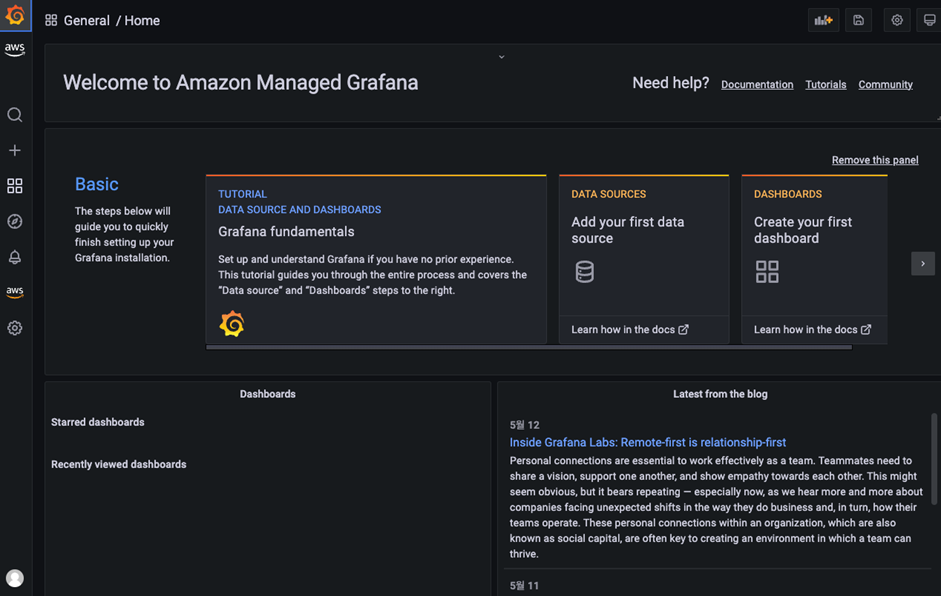Click the Grafana logo in the sidebar

15,15
